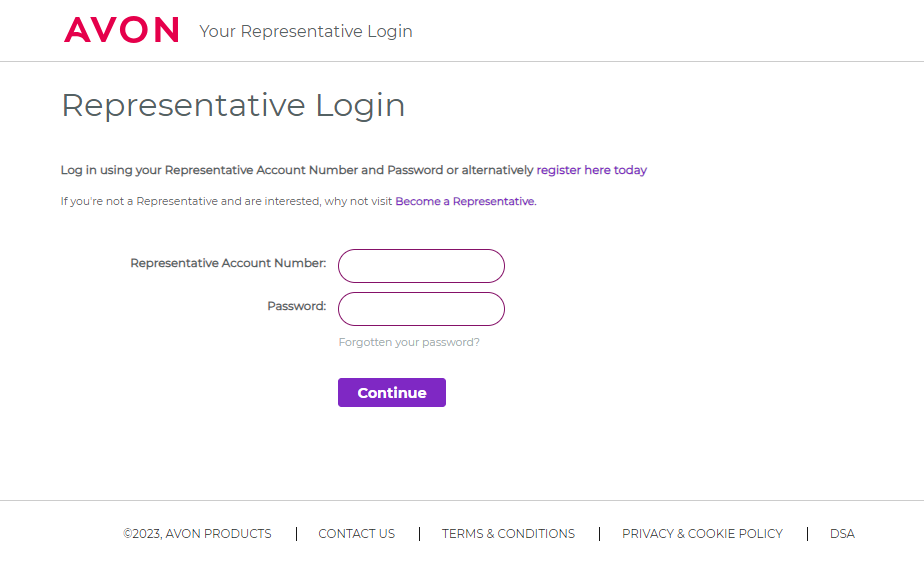Click the separator between CONTACT US and TERMS & CONDITIONS

click(x=419, y=534)
